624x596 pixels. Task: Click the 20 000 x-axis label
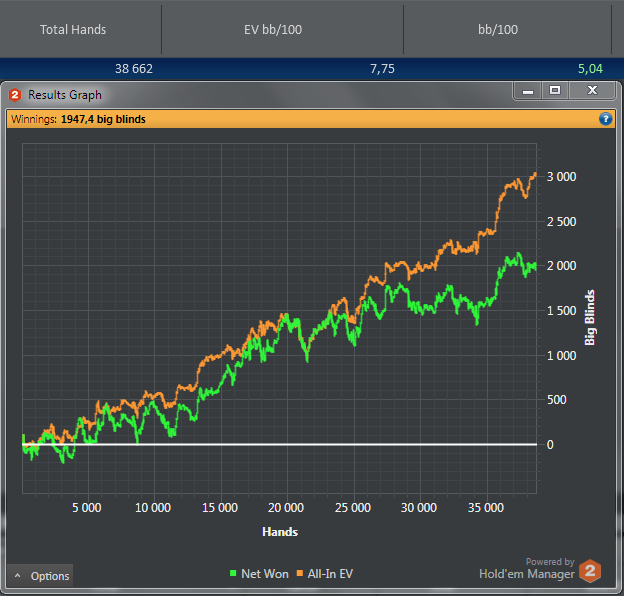tap(286, 508)
